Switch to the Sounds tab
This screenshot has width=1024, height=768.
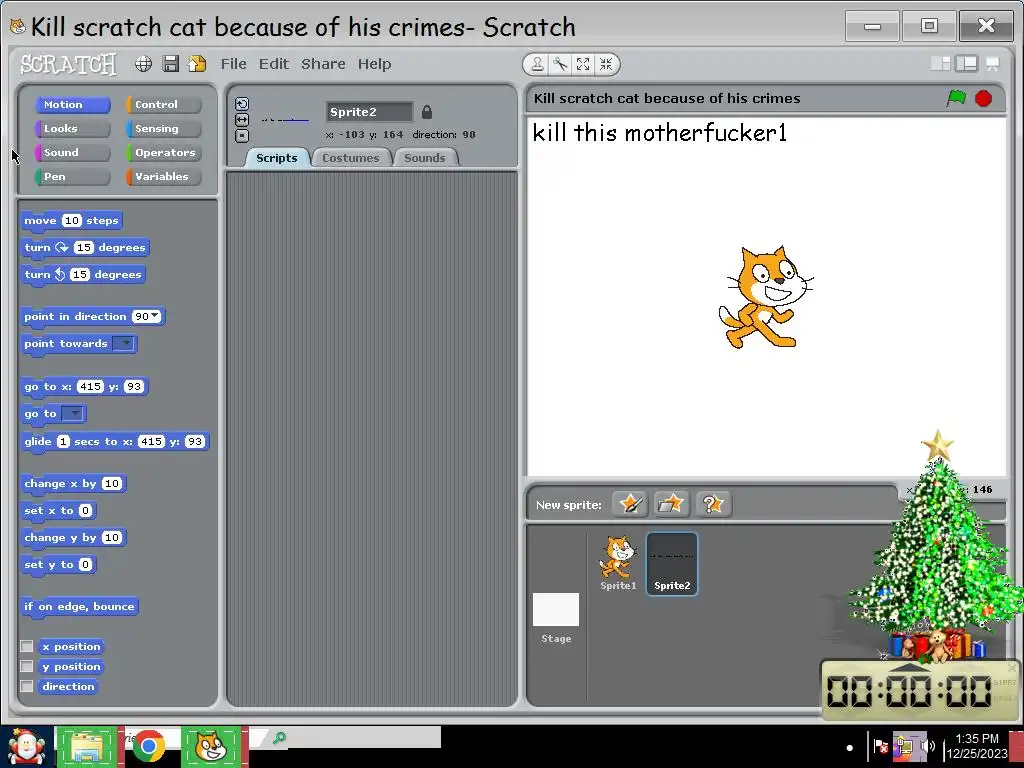click(424, 158)
